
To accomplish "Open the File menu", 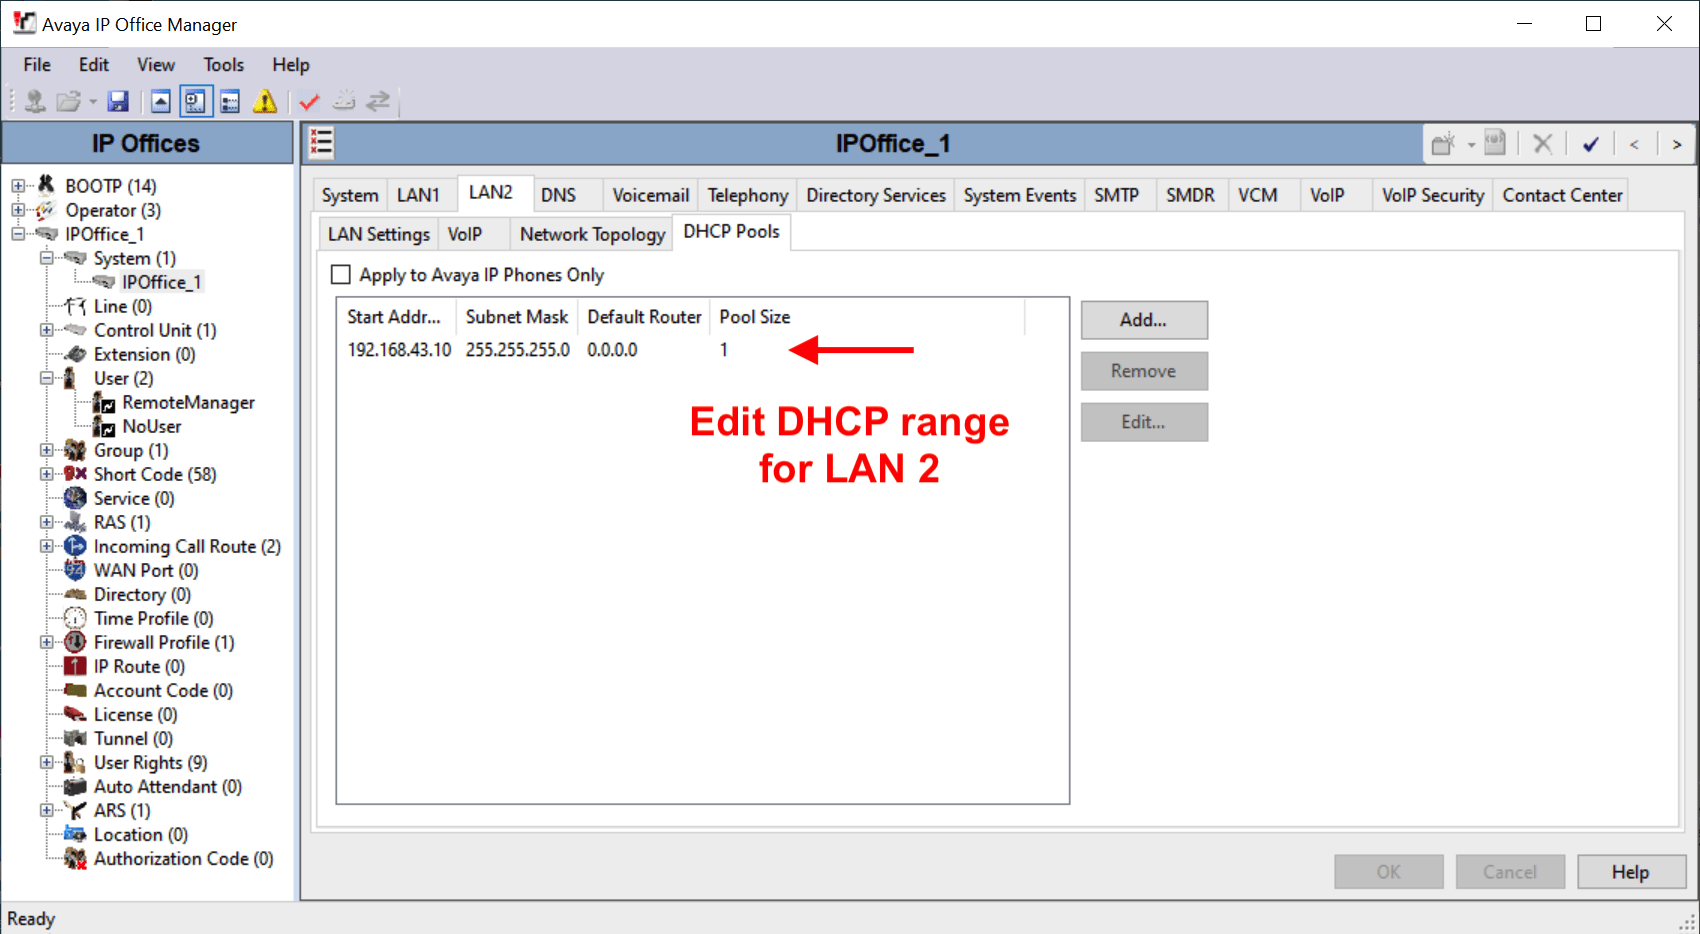I will click(37, 65).
